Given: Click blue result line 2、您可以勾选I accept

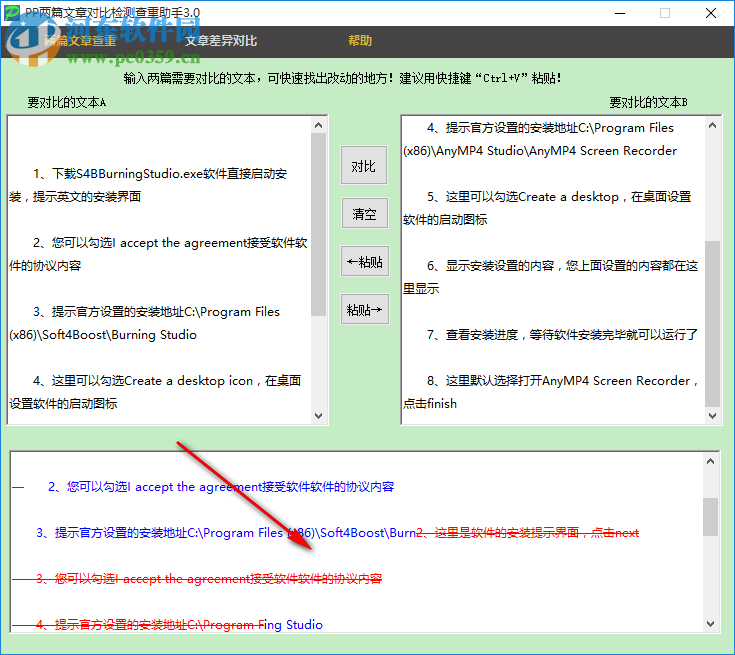Looking at the screenshot, I should tap(221, 487).
